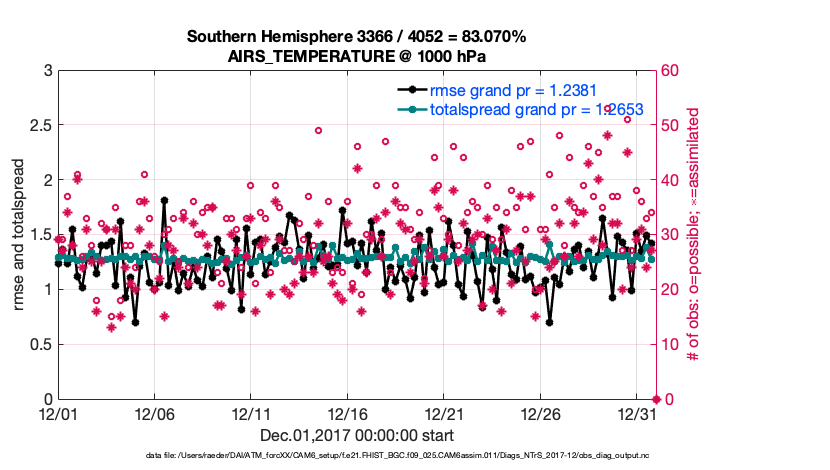This screenshot has width=830, height=470.
Task: Click the 12/01 x-axis tick label
Action: click(58, 413)
